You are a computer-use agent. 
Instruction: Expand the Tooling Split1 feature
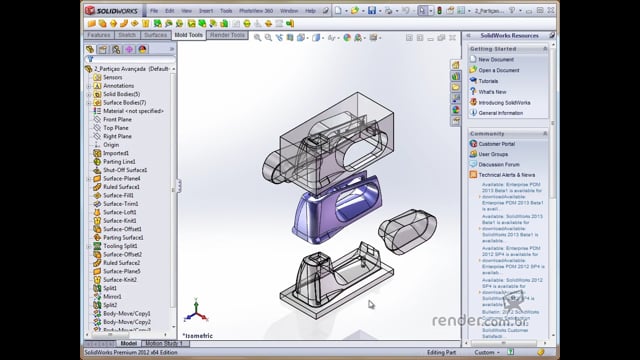tap(89, 246)
